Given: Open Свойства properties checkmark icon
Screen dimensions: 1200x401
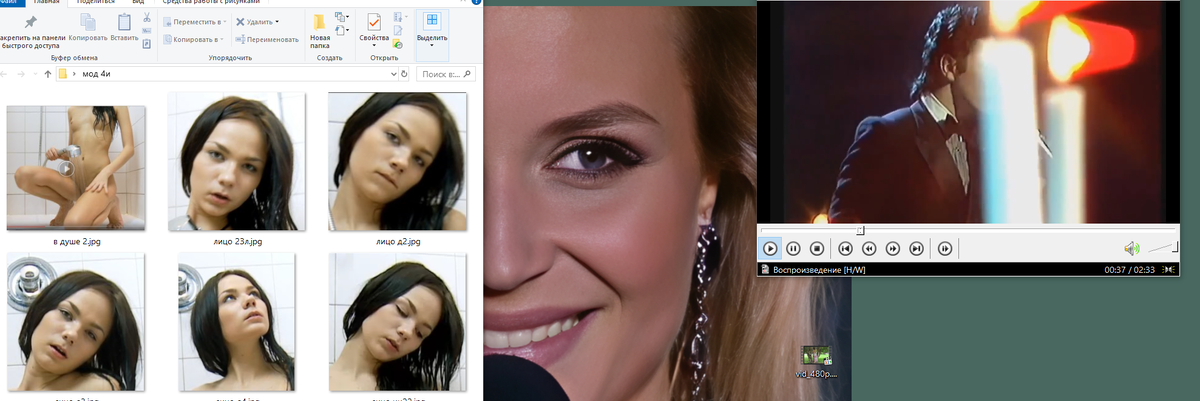Looking at the screenshot, I should point(374,22).
